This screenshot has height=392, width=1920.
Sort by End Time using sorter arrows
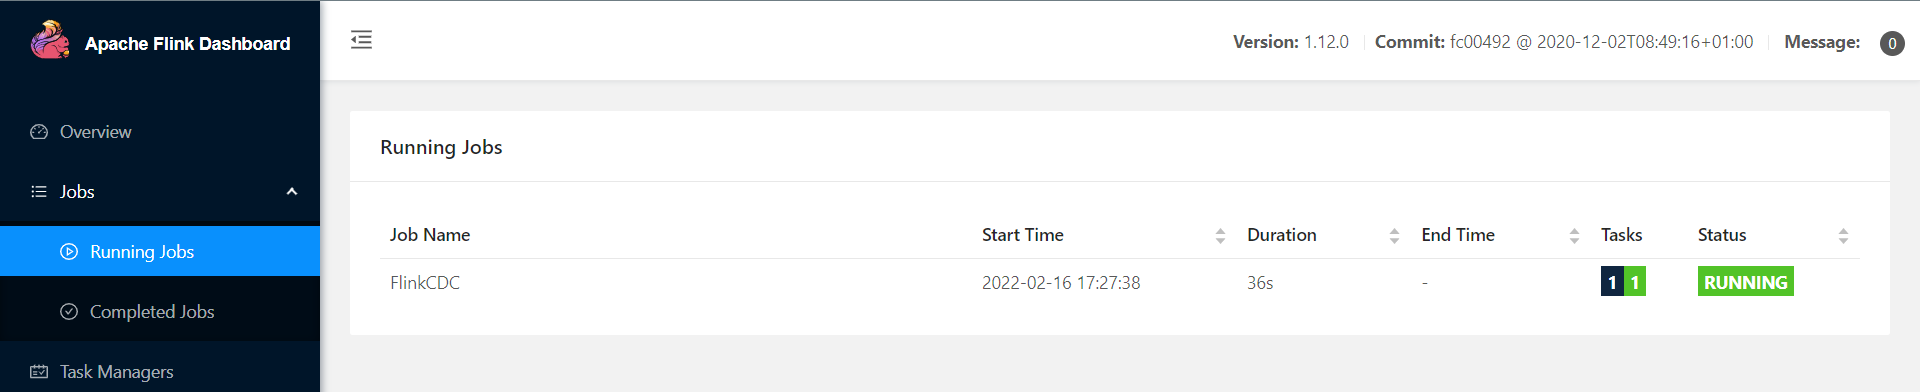point(1574,236)
